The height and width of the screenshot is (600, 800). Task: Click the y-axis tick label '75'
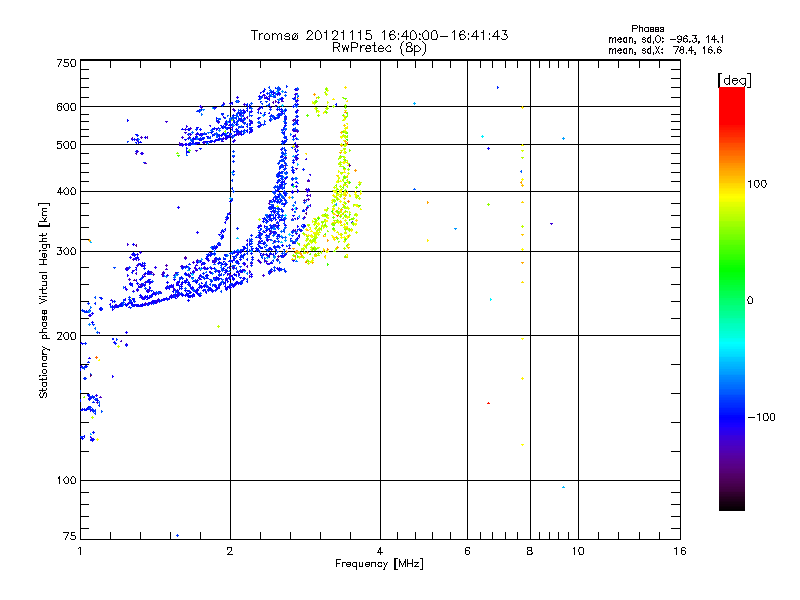tap(70, 536)
